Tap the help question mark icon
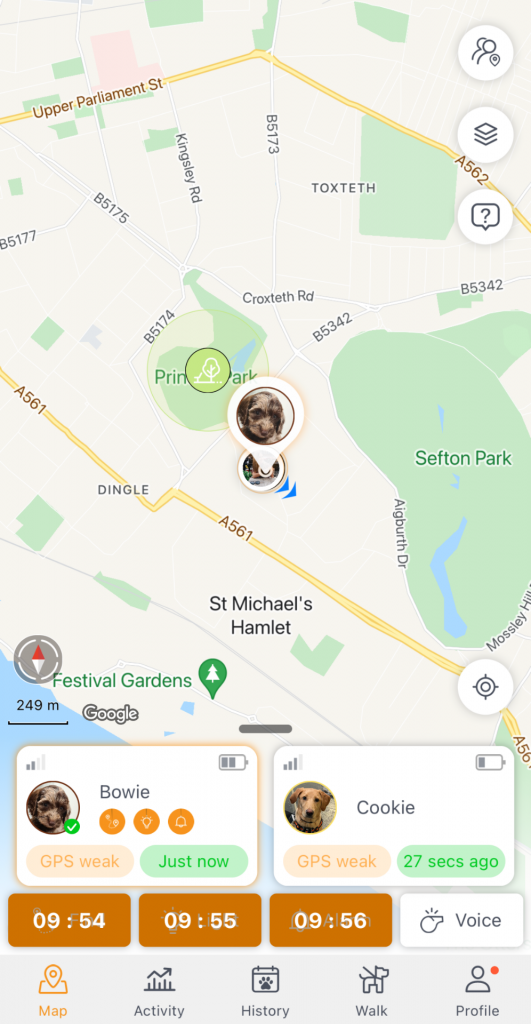 tap(485, 216)
